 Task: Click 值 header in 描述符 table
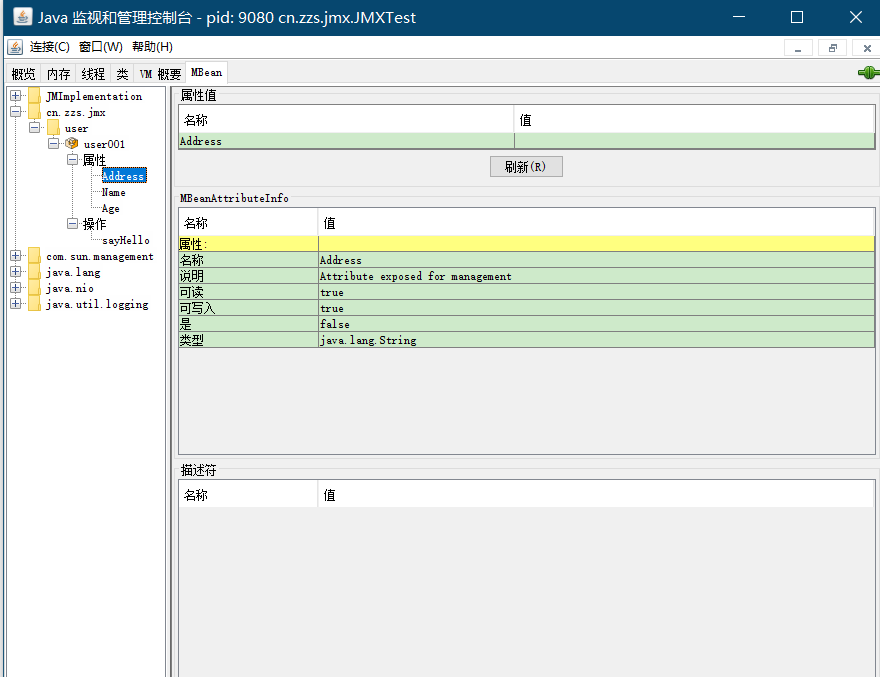(x=596, y=495)
